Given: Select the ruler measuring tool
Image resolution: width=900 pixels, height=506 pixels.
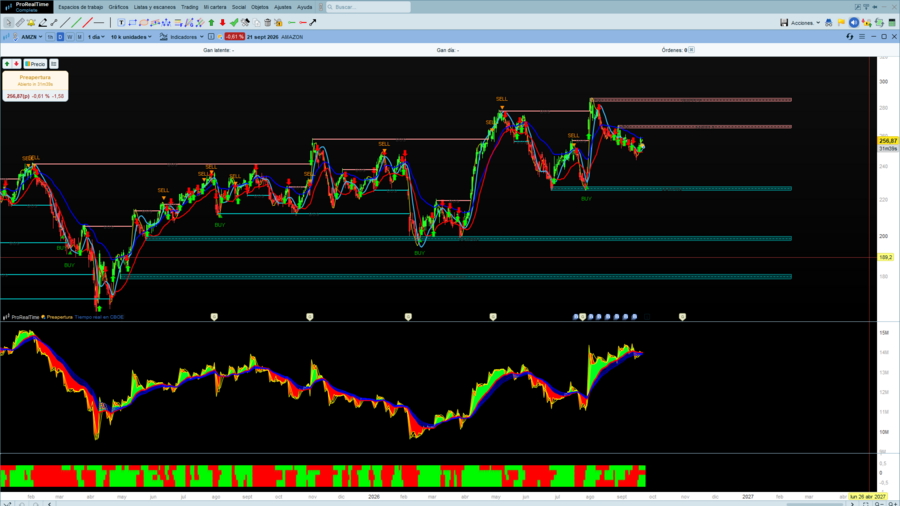Looking at the screenshot, I should coord(20,22).
